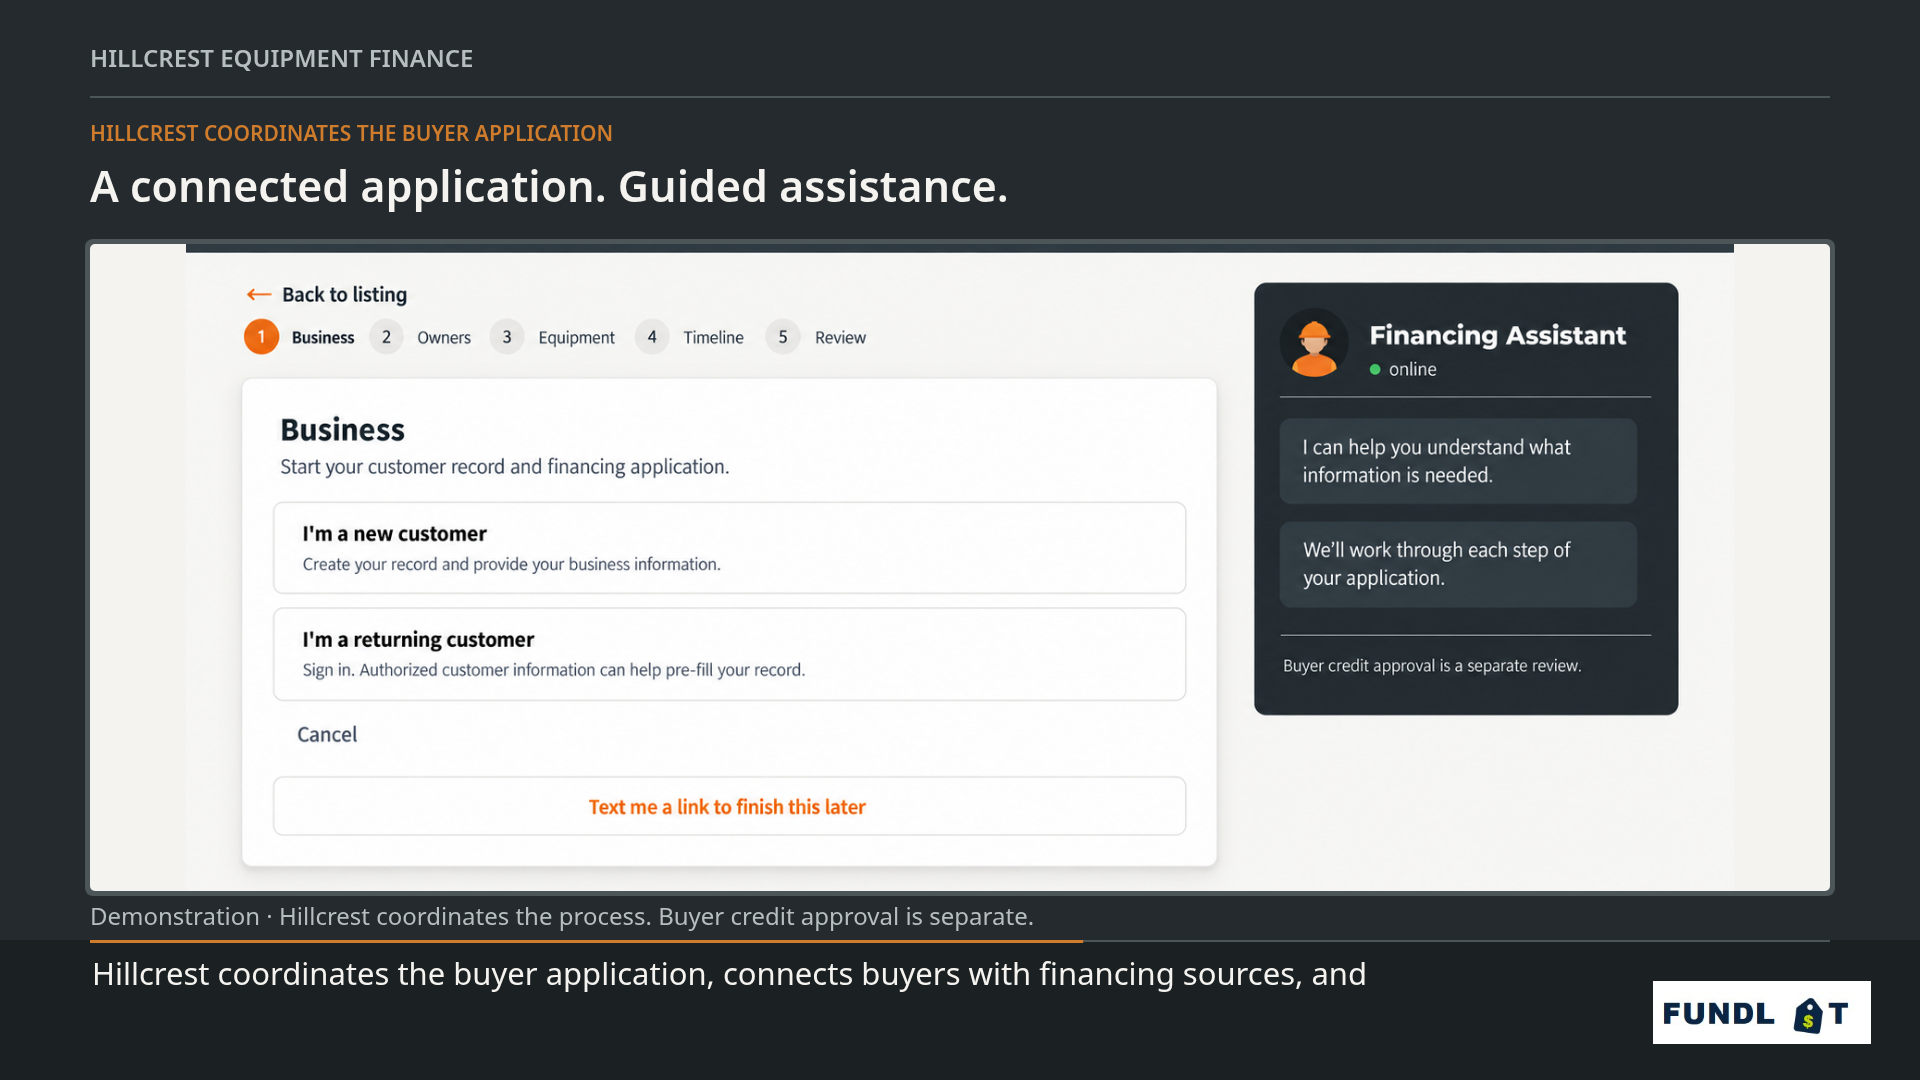
Task: Click the back arrow icon beside Back to listing
Action: (259, 294)
